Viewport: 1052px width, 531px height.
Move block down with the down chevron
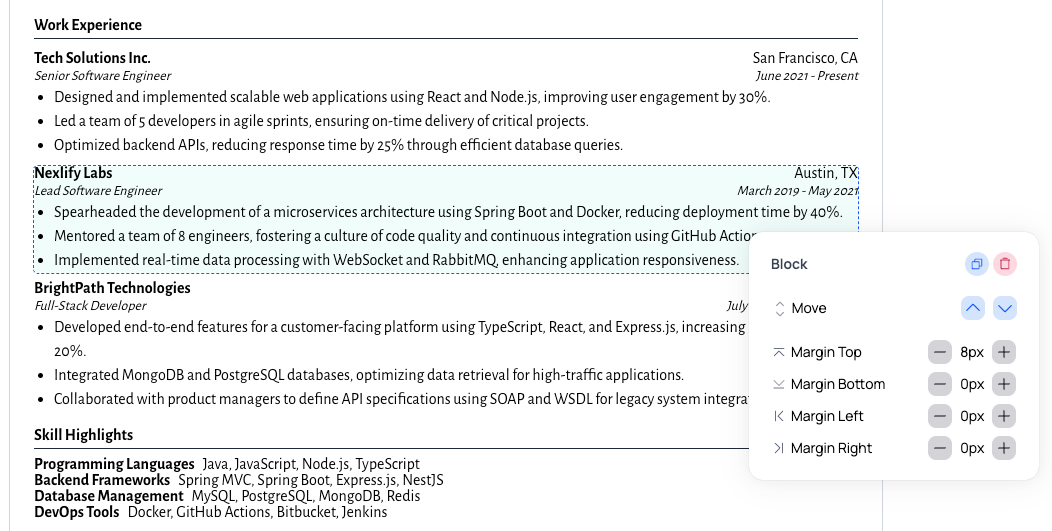coord(1004,308)
